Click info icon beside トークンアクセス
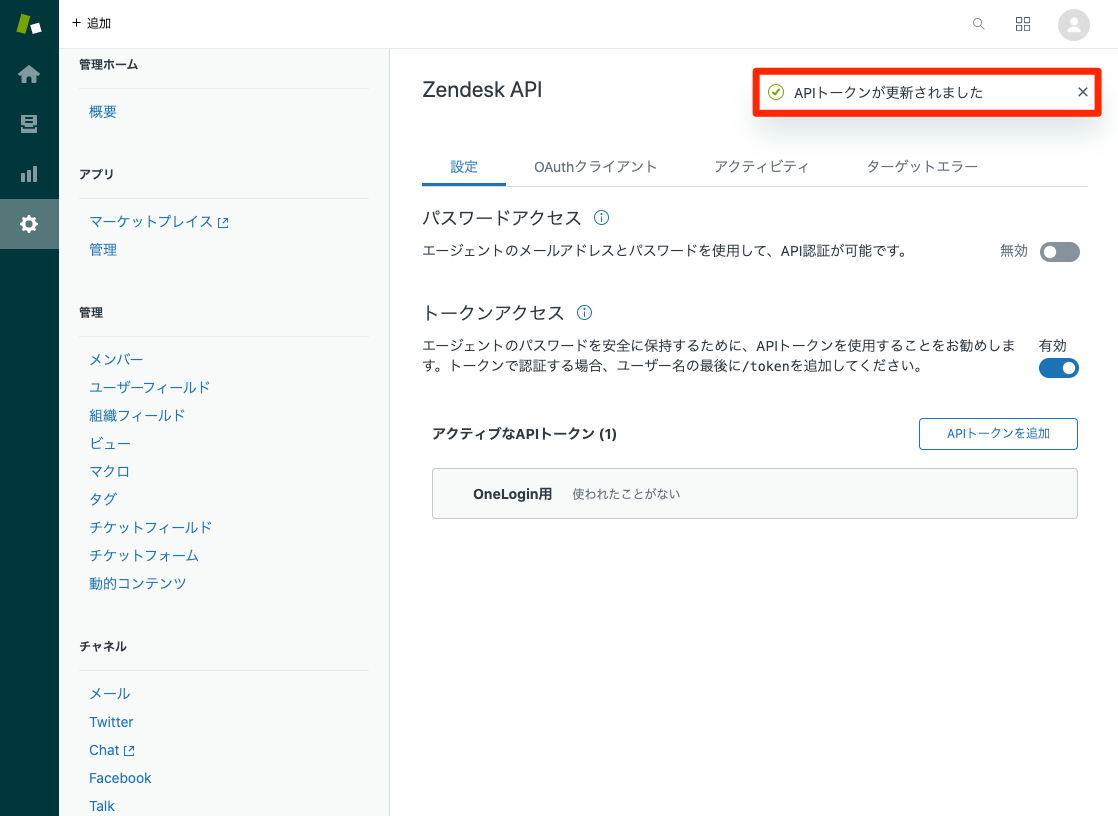Image resolution: width=1118 pixels, height=816 pixels. (584, 312)
